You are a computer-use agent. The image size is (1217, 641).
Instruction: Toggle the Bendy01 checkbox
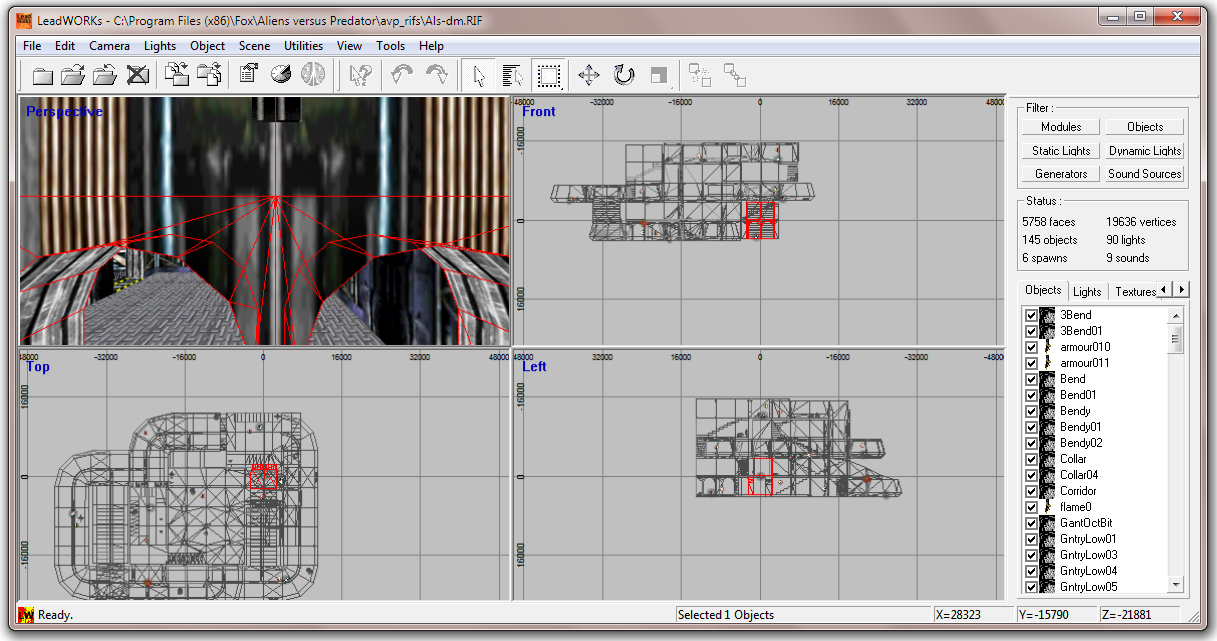tap(1031, 427)
